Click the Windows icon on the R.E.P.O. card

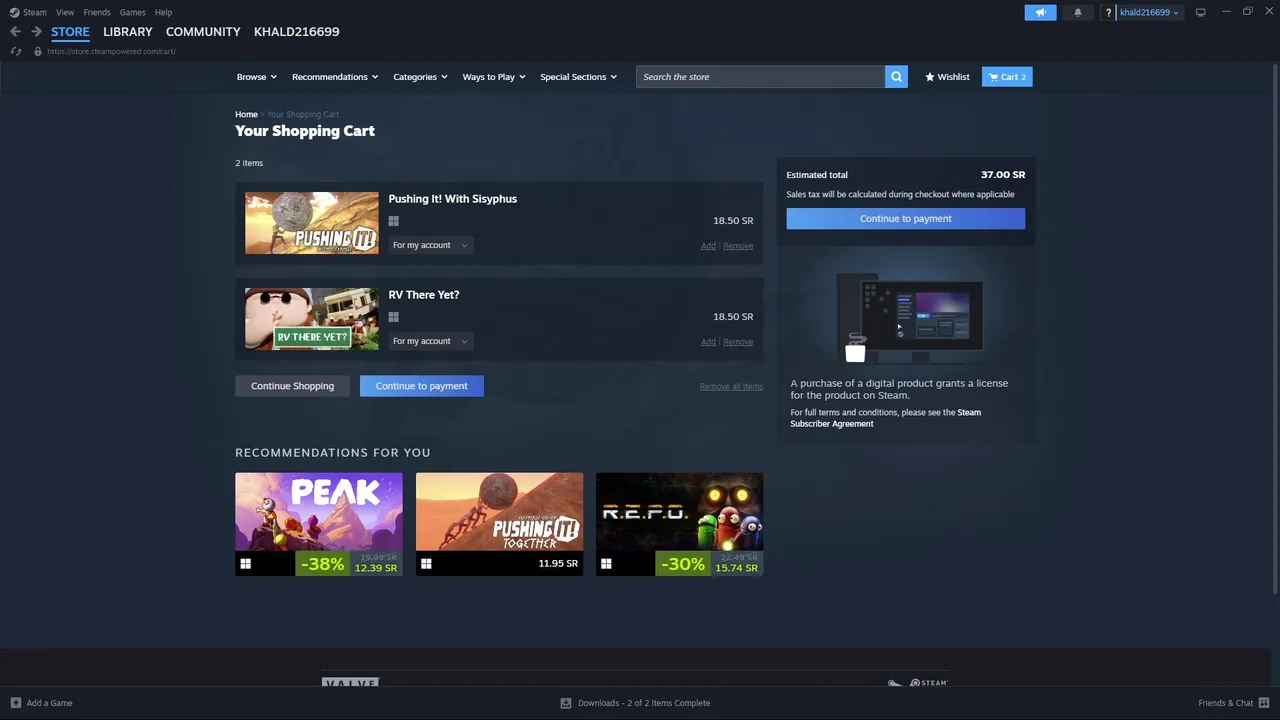click(x=606, y=564)
